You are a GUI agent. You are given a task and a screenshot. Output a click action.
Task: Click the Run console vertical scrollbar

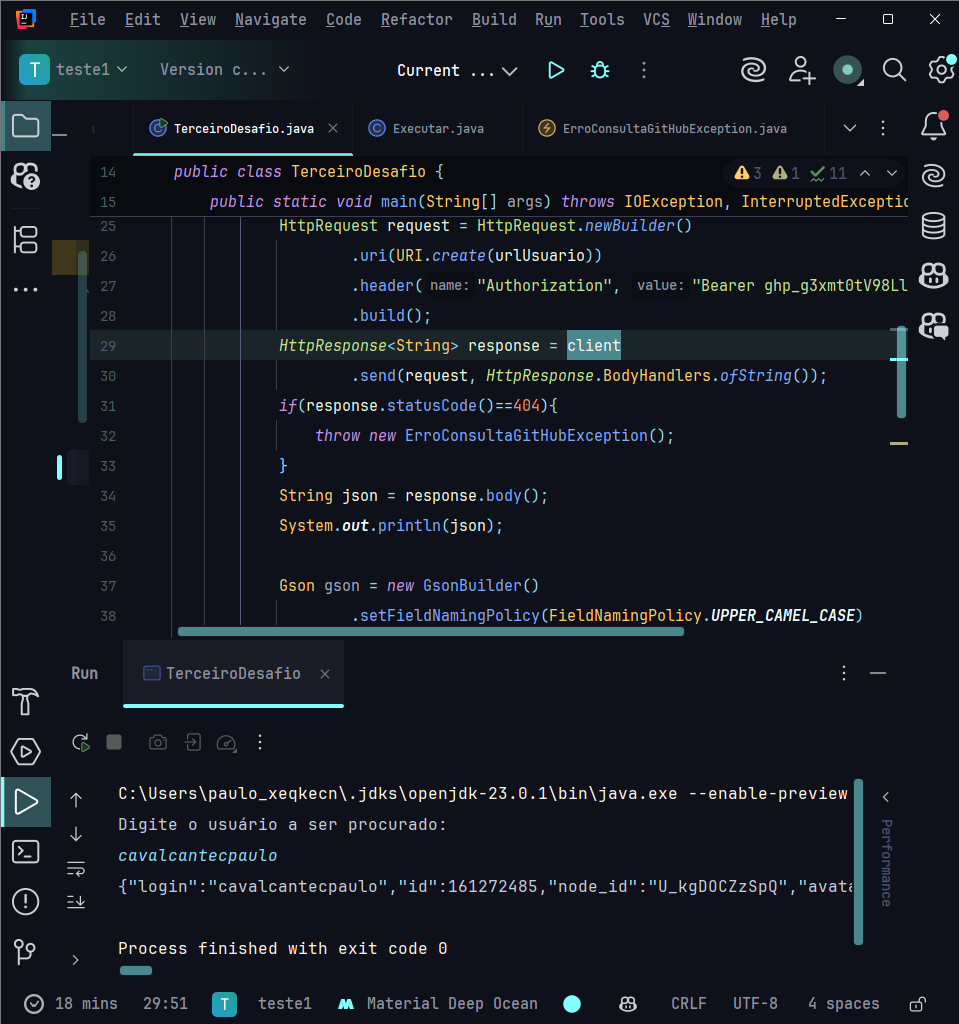(x=858, y=862)
